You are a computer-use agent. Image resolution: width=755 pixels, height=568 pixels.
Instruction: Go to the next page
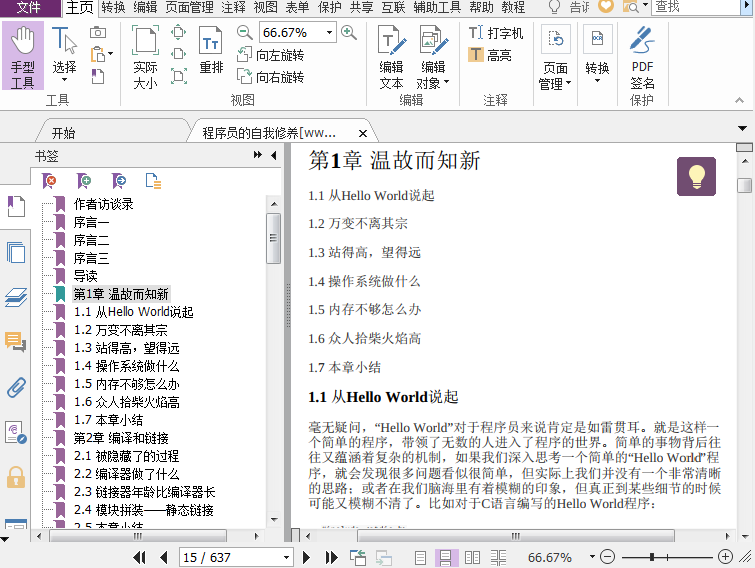tap(306, 557)
